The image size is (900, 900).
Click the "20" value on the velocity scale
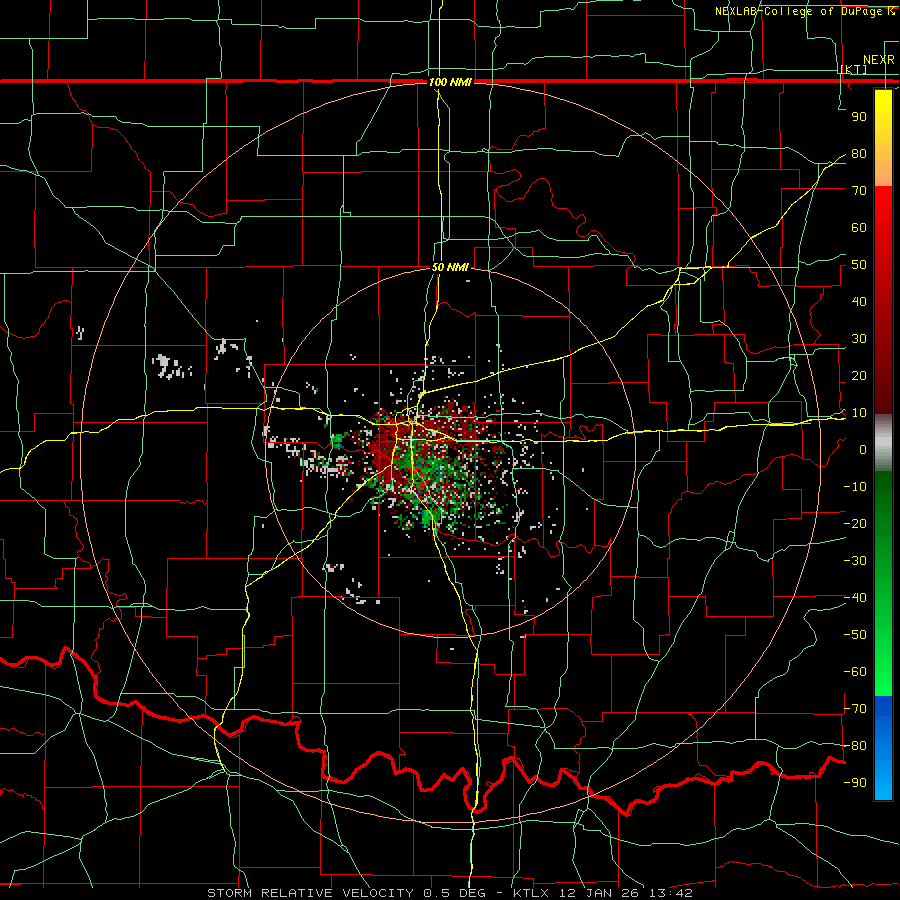point(859,376)
